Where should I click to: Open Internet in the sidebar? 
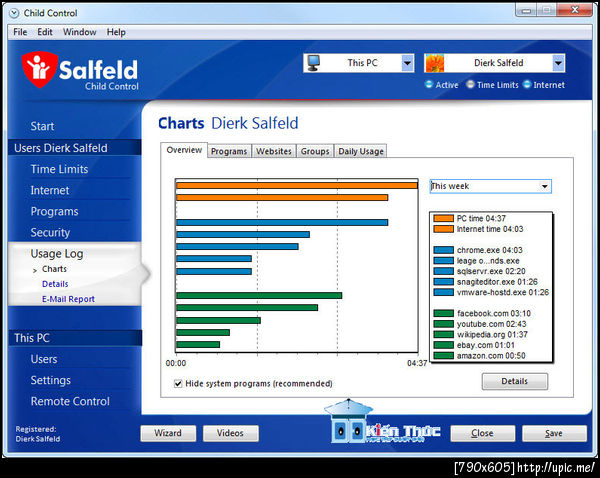50,190
